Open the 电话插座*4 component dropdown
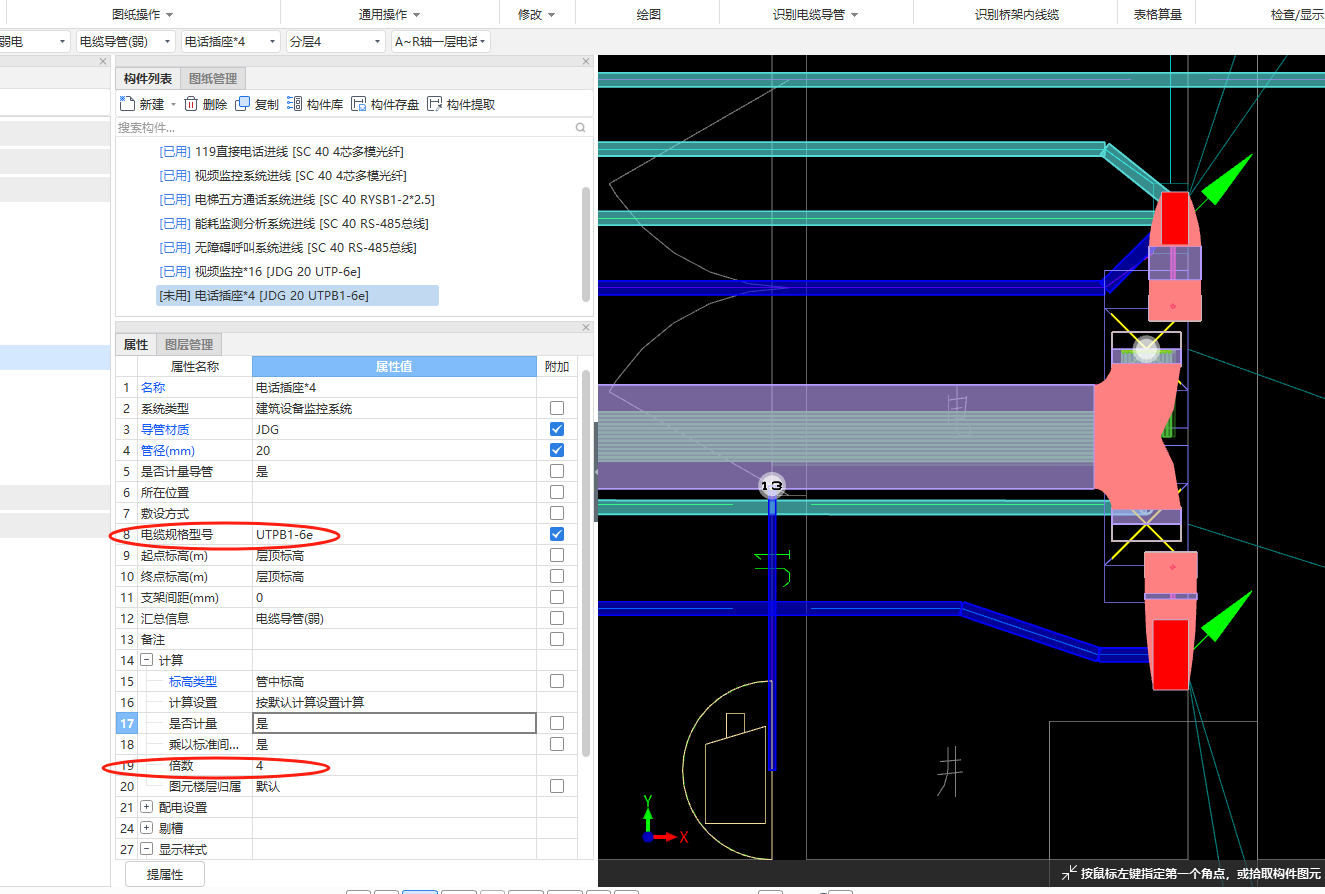The width and height of the screenshot is (1325, 894). (230, 42)
